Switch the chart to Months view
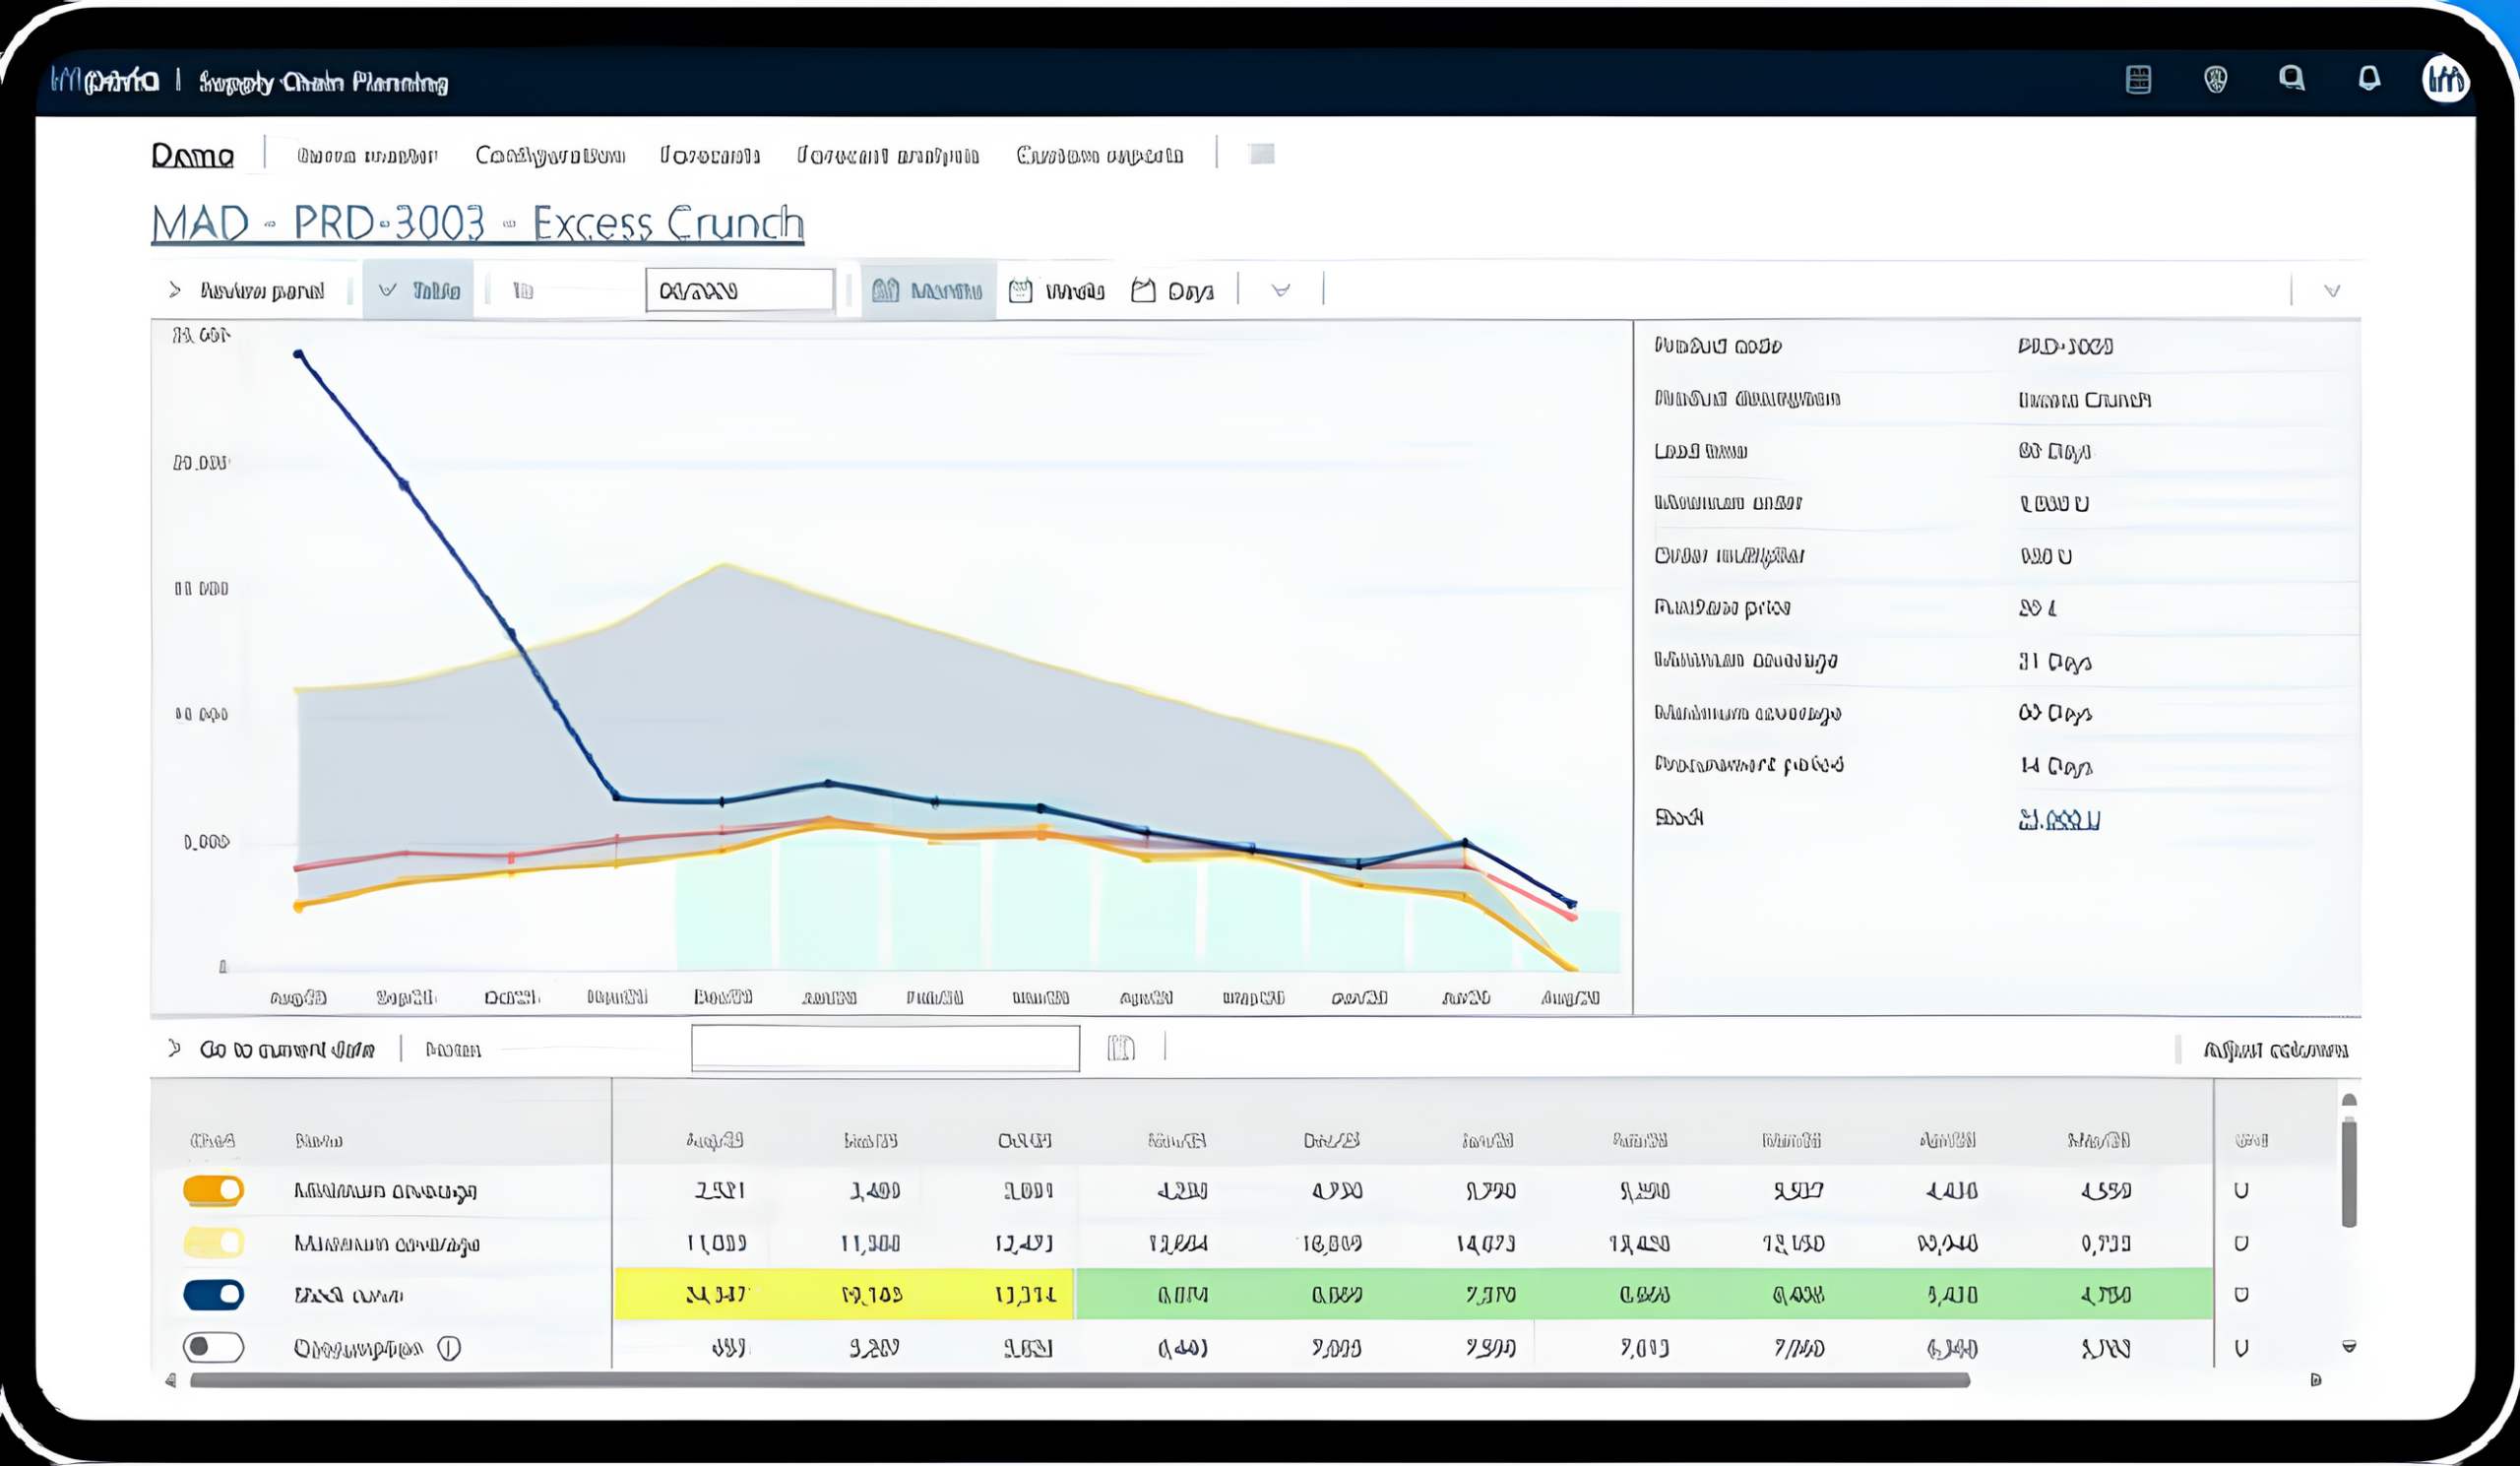The height and width of the screenshot is (1466, 2520). point(928,290)
